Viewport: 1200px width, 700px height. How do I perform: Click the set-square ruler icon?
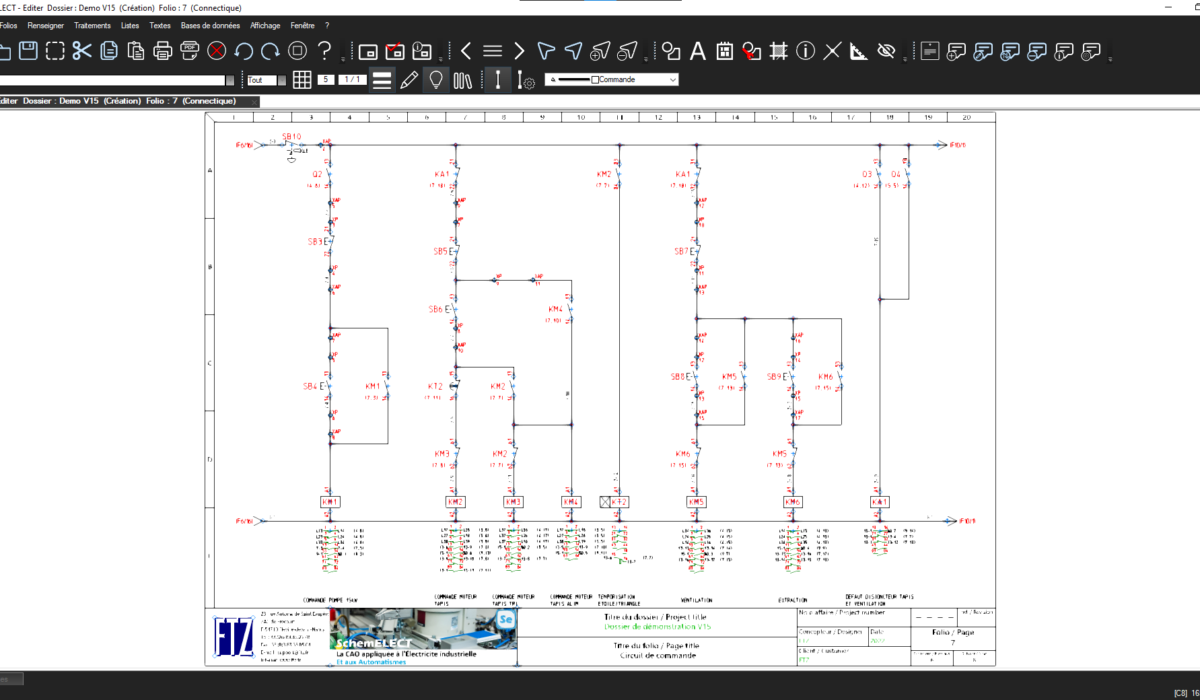[859, 50]
